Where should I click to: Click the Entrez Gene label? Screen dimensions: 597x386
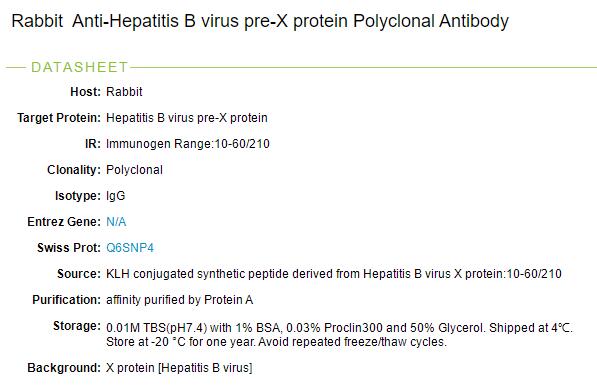64,222
